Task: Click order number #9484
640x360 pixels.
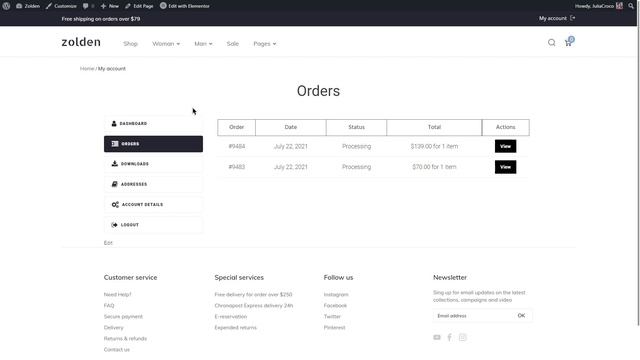Action: (x=237, y=146)
